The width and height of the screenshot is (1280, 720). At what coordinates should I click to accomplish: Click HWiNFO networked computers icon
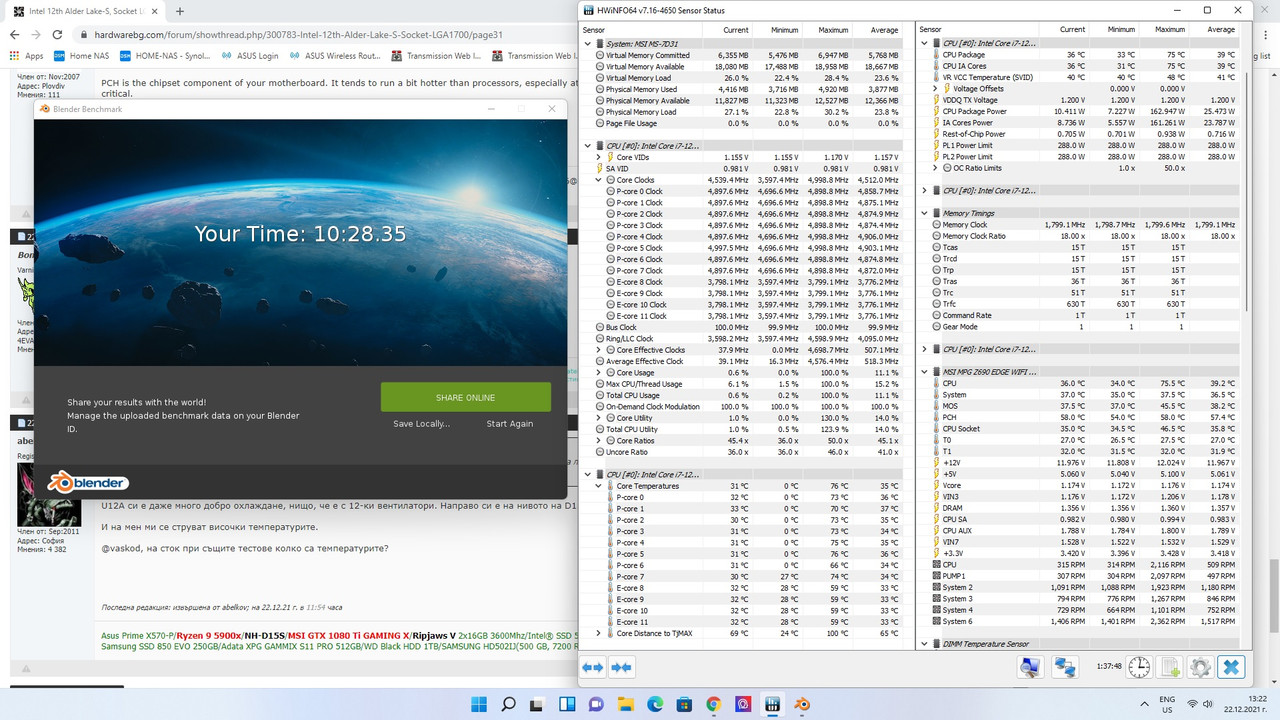1065,667
